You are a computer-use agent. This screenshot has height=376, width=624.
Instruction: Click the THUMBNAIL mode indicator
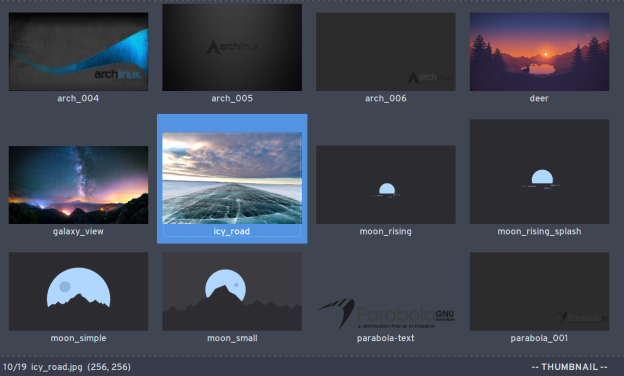tap(569, 367)
